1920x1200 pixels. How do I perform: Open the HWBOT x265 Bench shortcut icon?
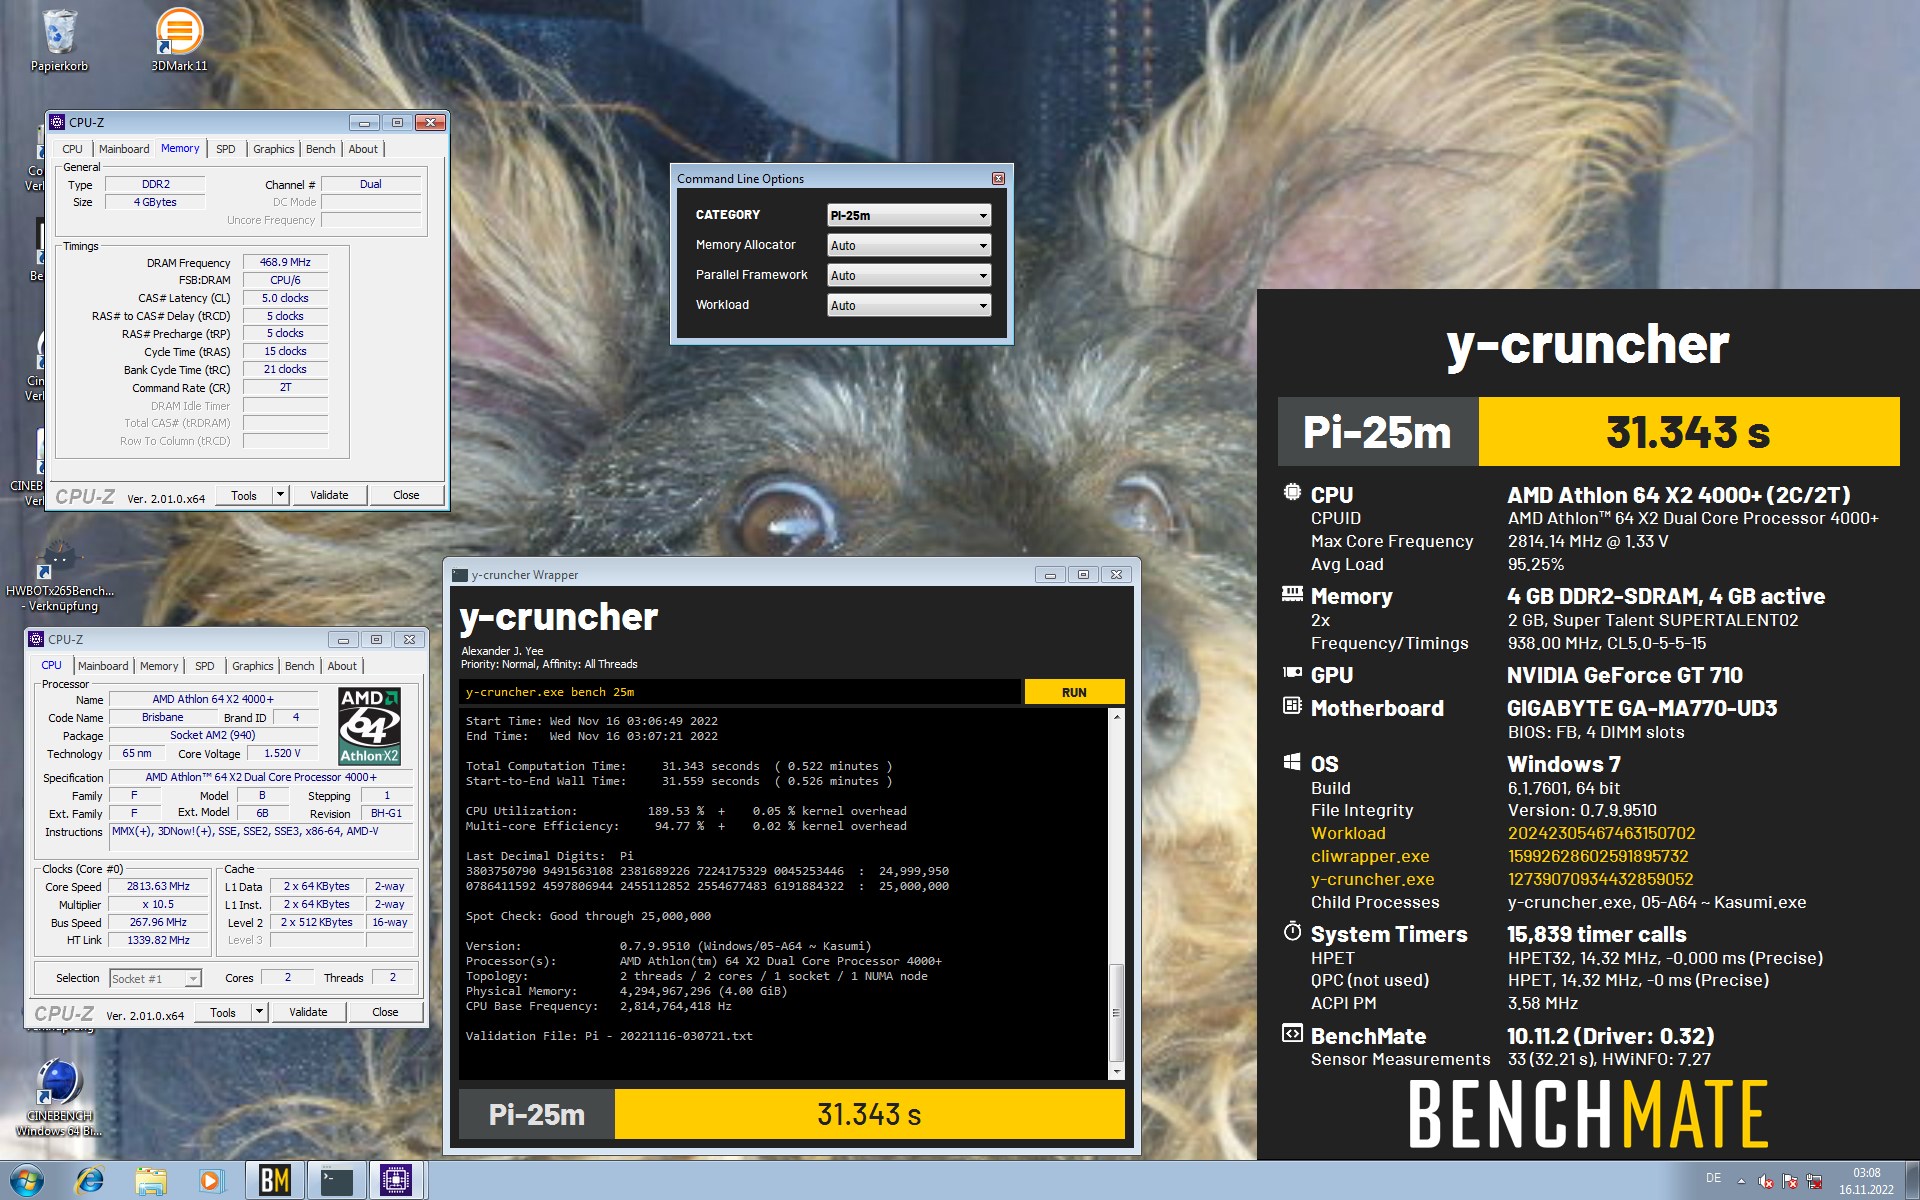point(60,577)
